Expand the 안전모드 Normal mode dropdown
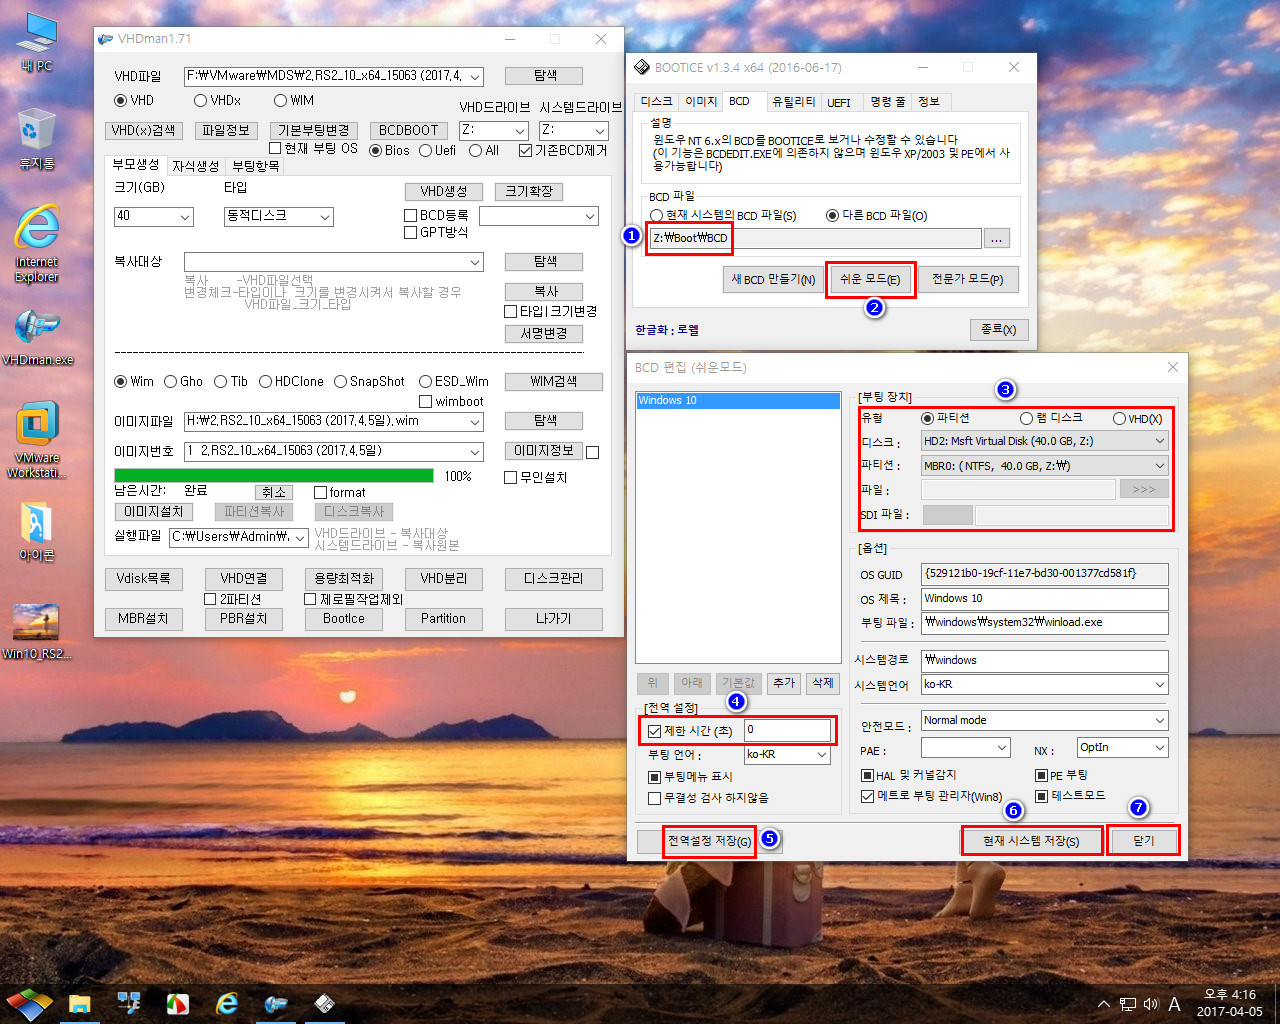Image resolution: width=1280 pixels, height=1024 pixels. tap(1159, 720)
